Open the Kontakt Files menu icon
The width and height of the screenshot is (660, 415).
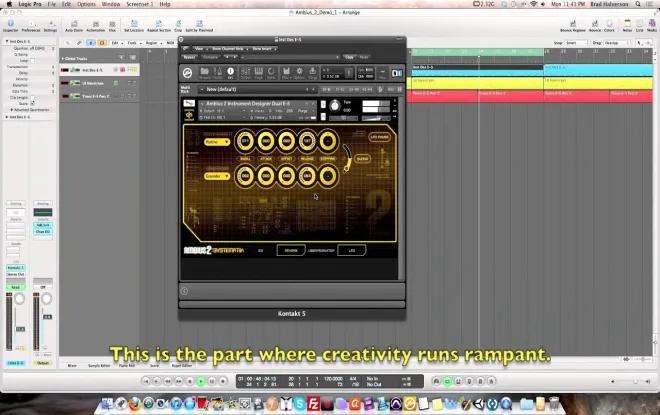[x=286, y=73]
